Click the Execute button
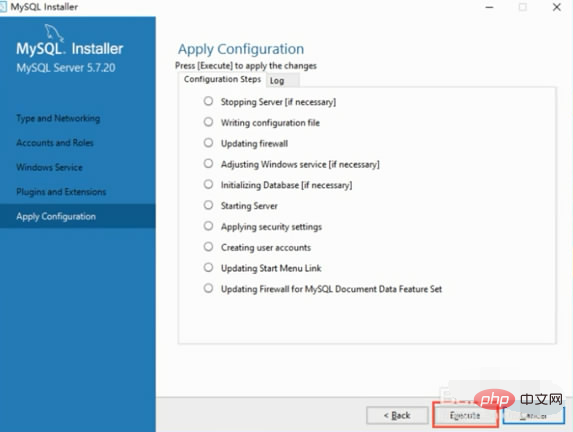573x432 pixels. tap(465, 416)
